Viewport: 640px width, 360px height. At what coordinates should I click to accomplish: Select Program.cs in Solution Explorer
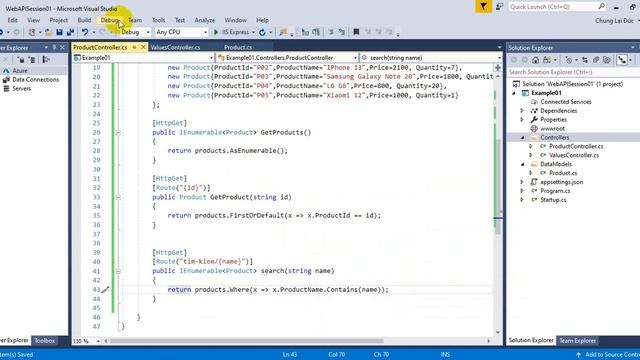coord(555,191)
